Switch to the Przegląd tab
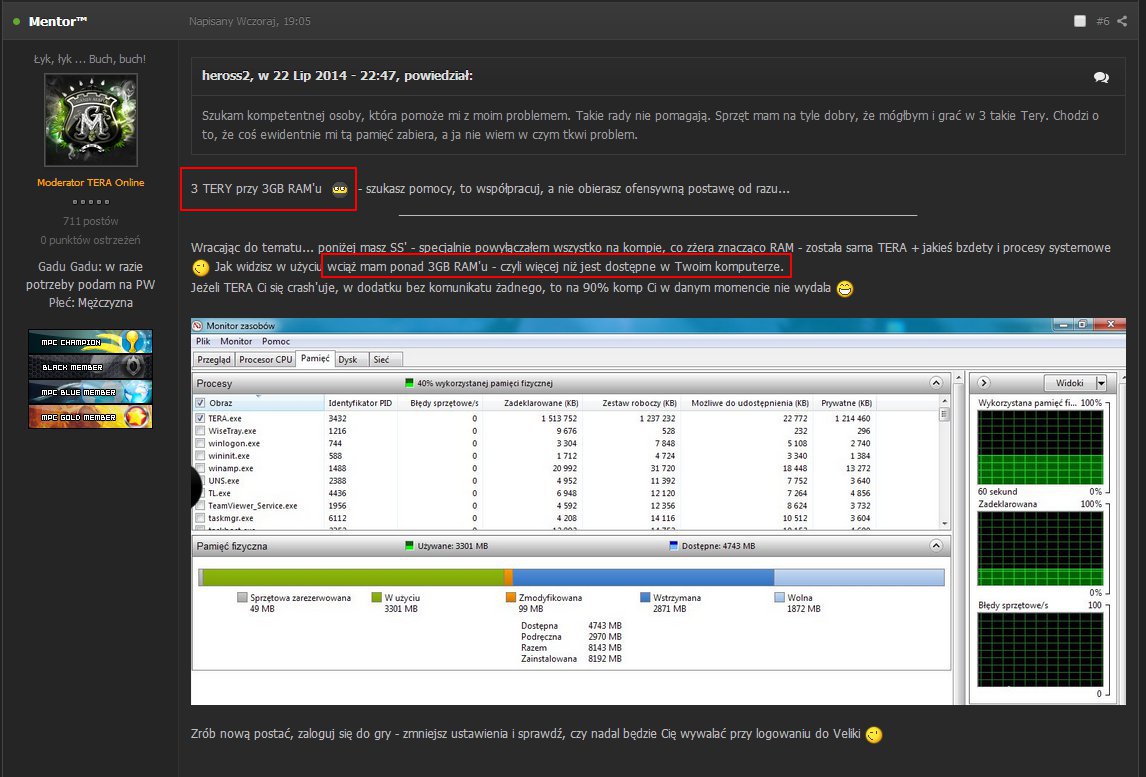This screenshot has width=1146, height=777. pos(213,360)
